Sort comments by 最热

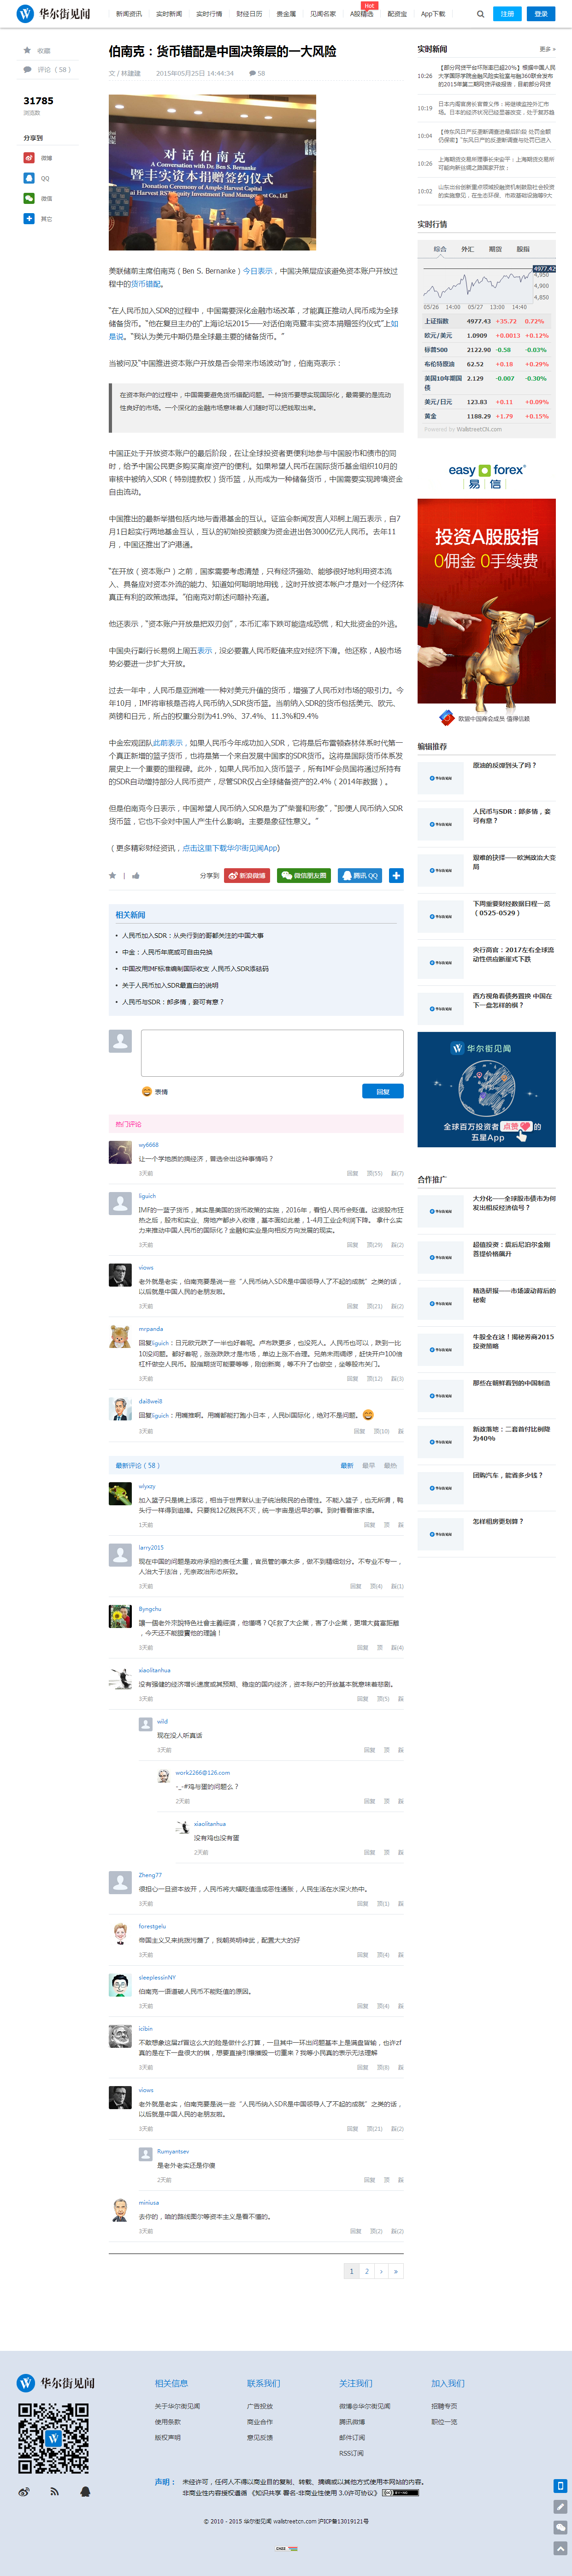coord(390,1465)
